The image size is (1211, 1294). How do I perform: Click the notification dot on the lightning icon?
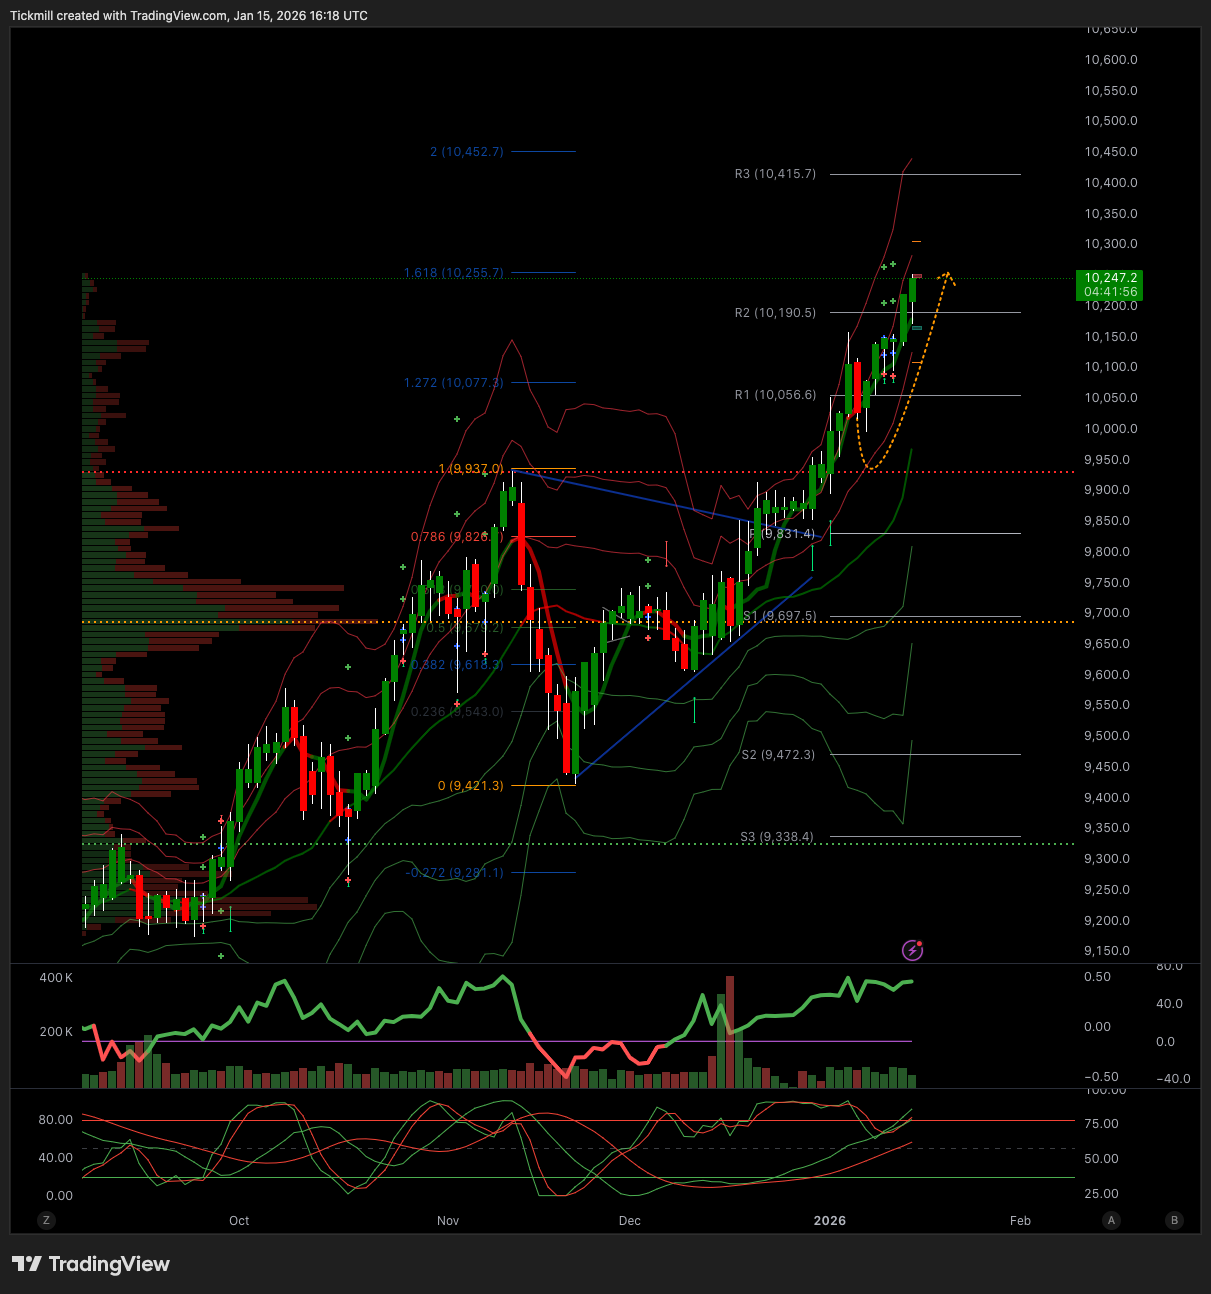click(921, 943)
